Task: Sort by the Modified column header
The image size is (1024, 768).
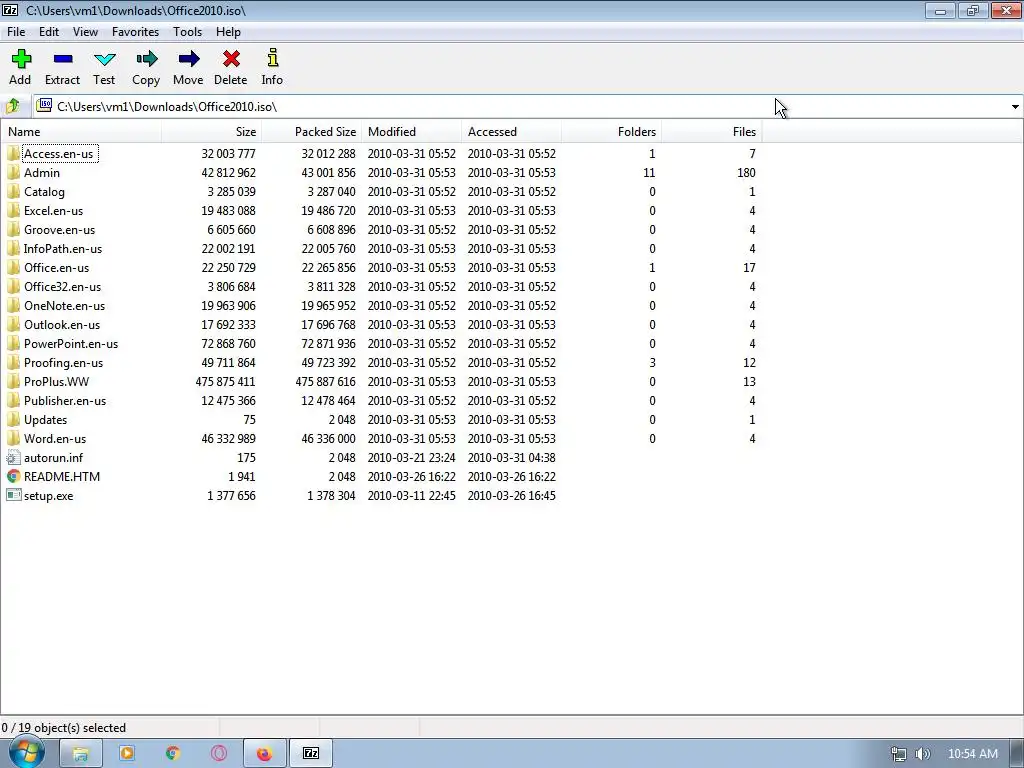Action: coord(411,131)
